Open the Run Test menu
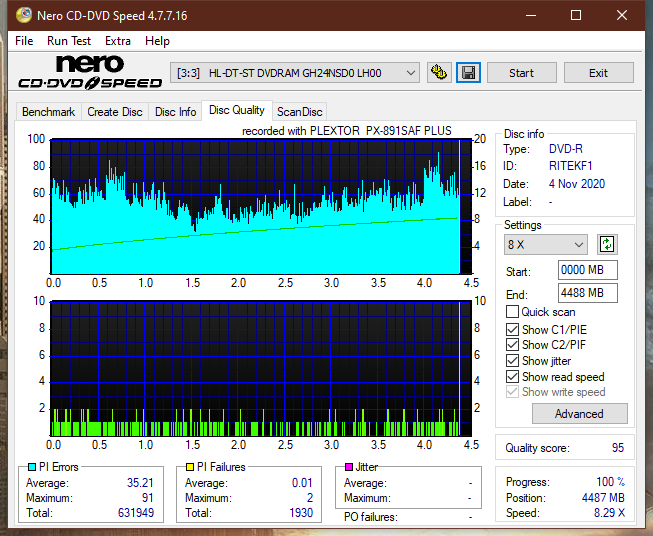 click(69, 41)
